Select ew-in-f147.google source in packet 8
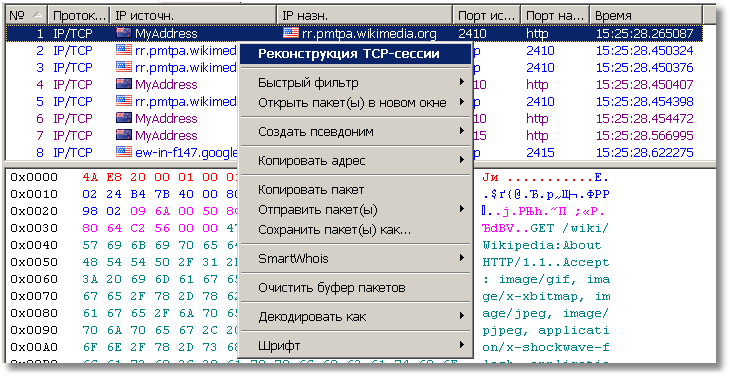730x377 pixels. 186,153
